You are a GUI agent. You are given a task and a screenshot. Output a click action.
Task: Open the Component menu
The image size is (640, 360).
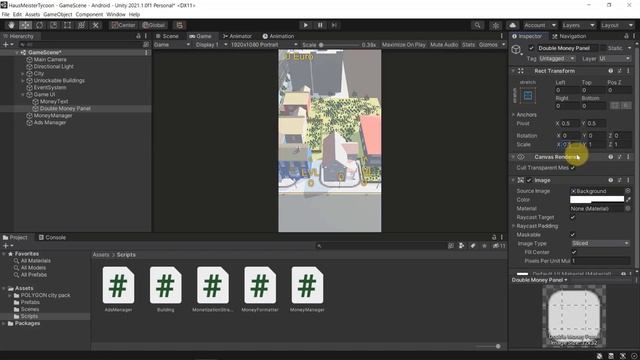pos(89,14)
